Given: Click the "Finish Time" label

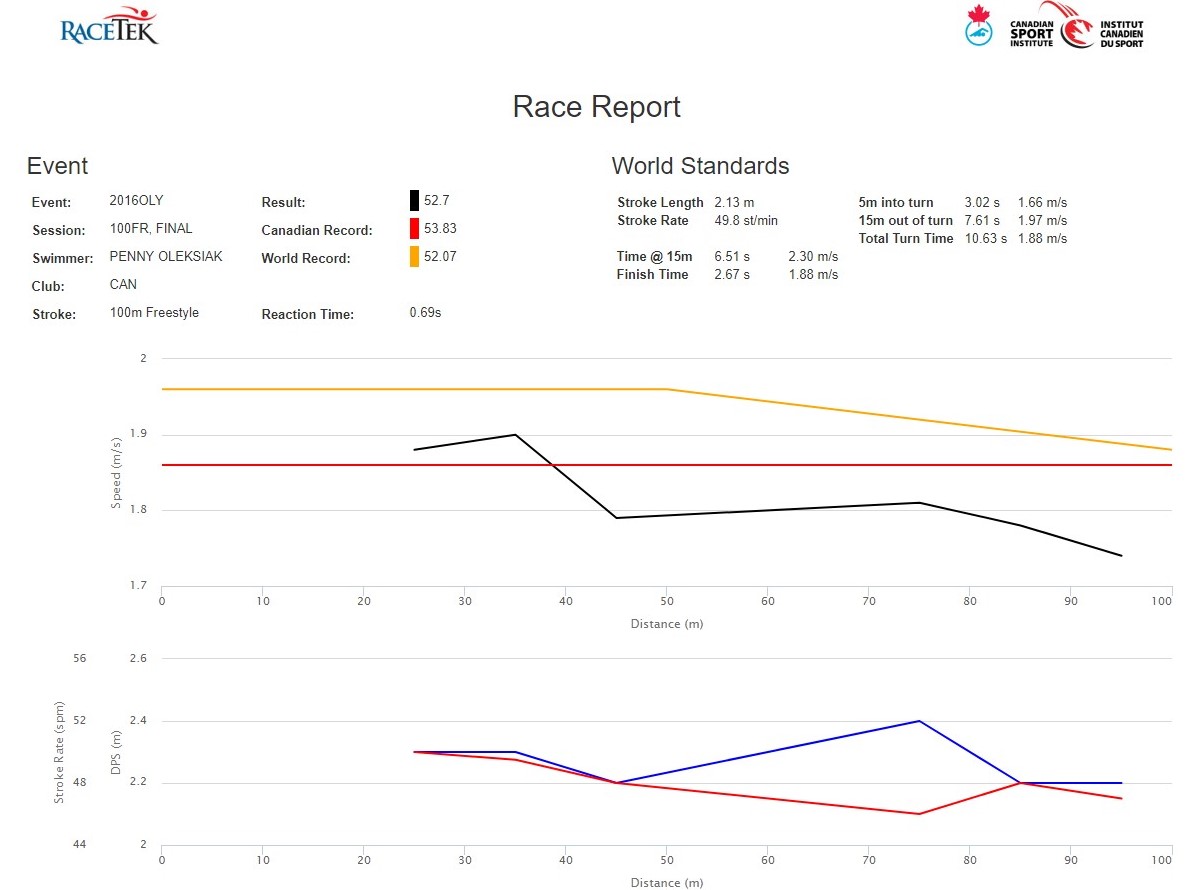Looking at the screenshot, I should [x=652, y=274].
